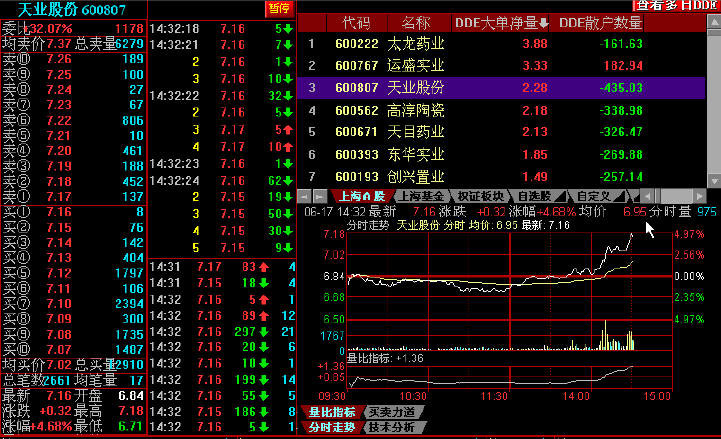This screenshot has width=721, height=439.
Task: Select the 分时走势 chart tab
Action: 331,427
